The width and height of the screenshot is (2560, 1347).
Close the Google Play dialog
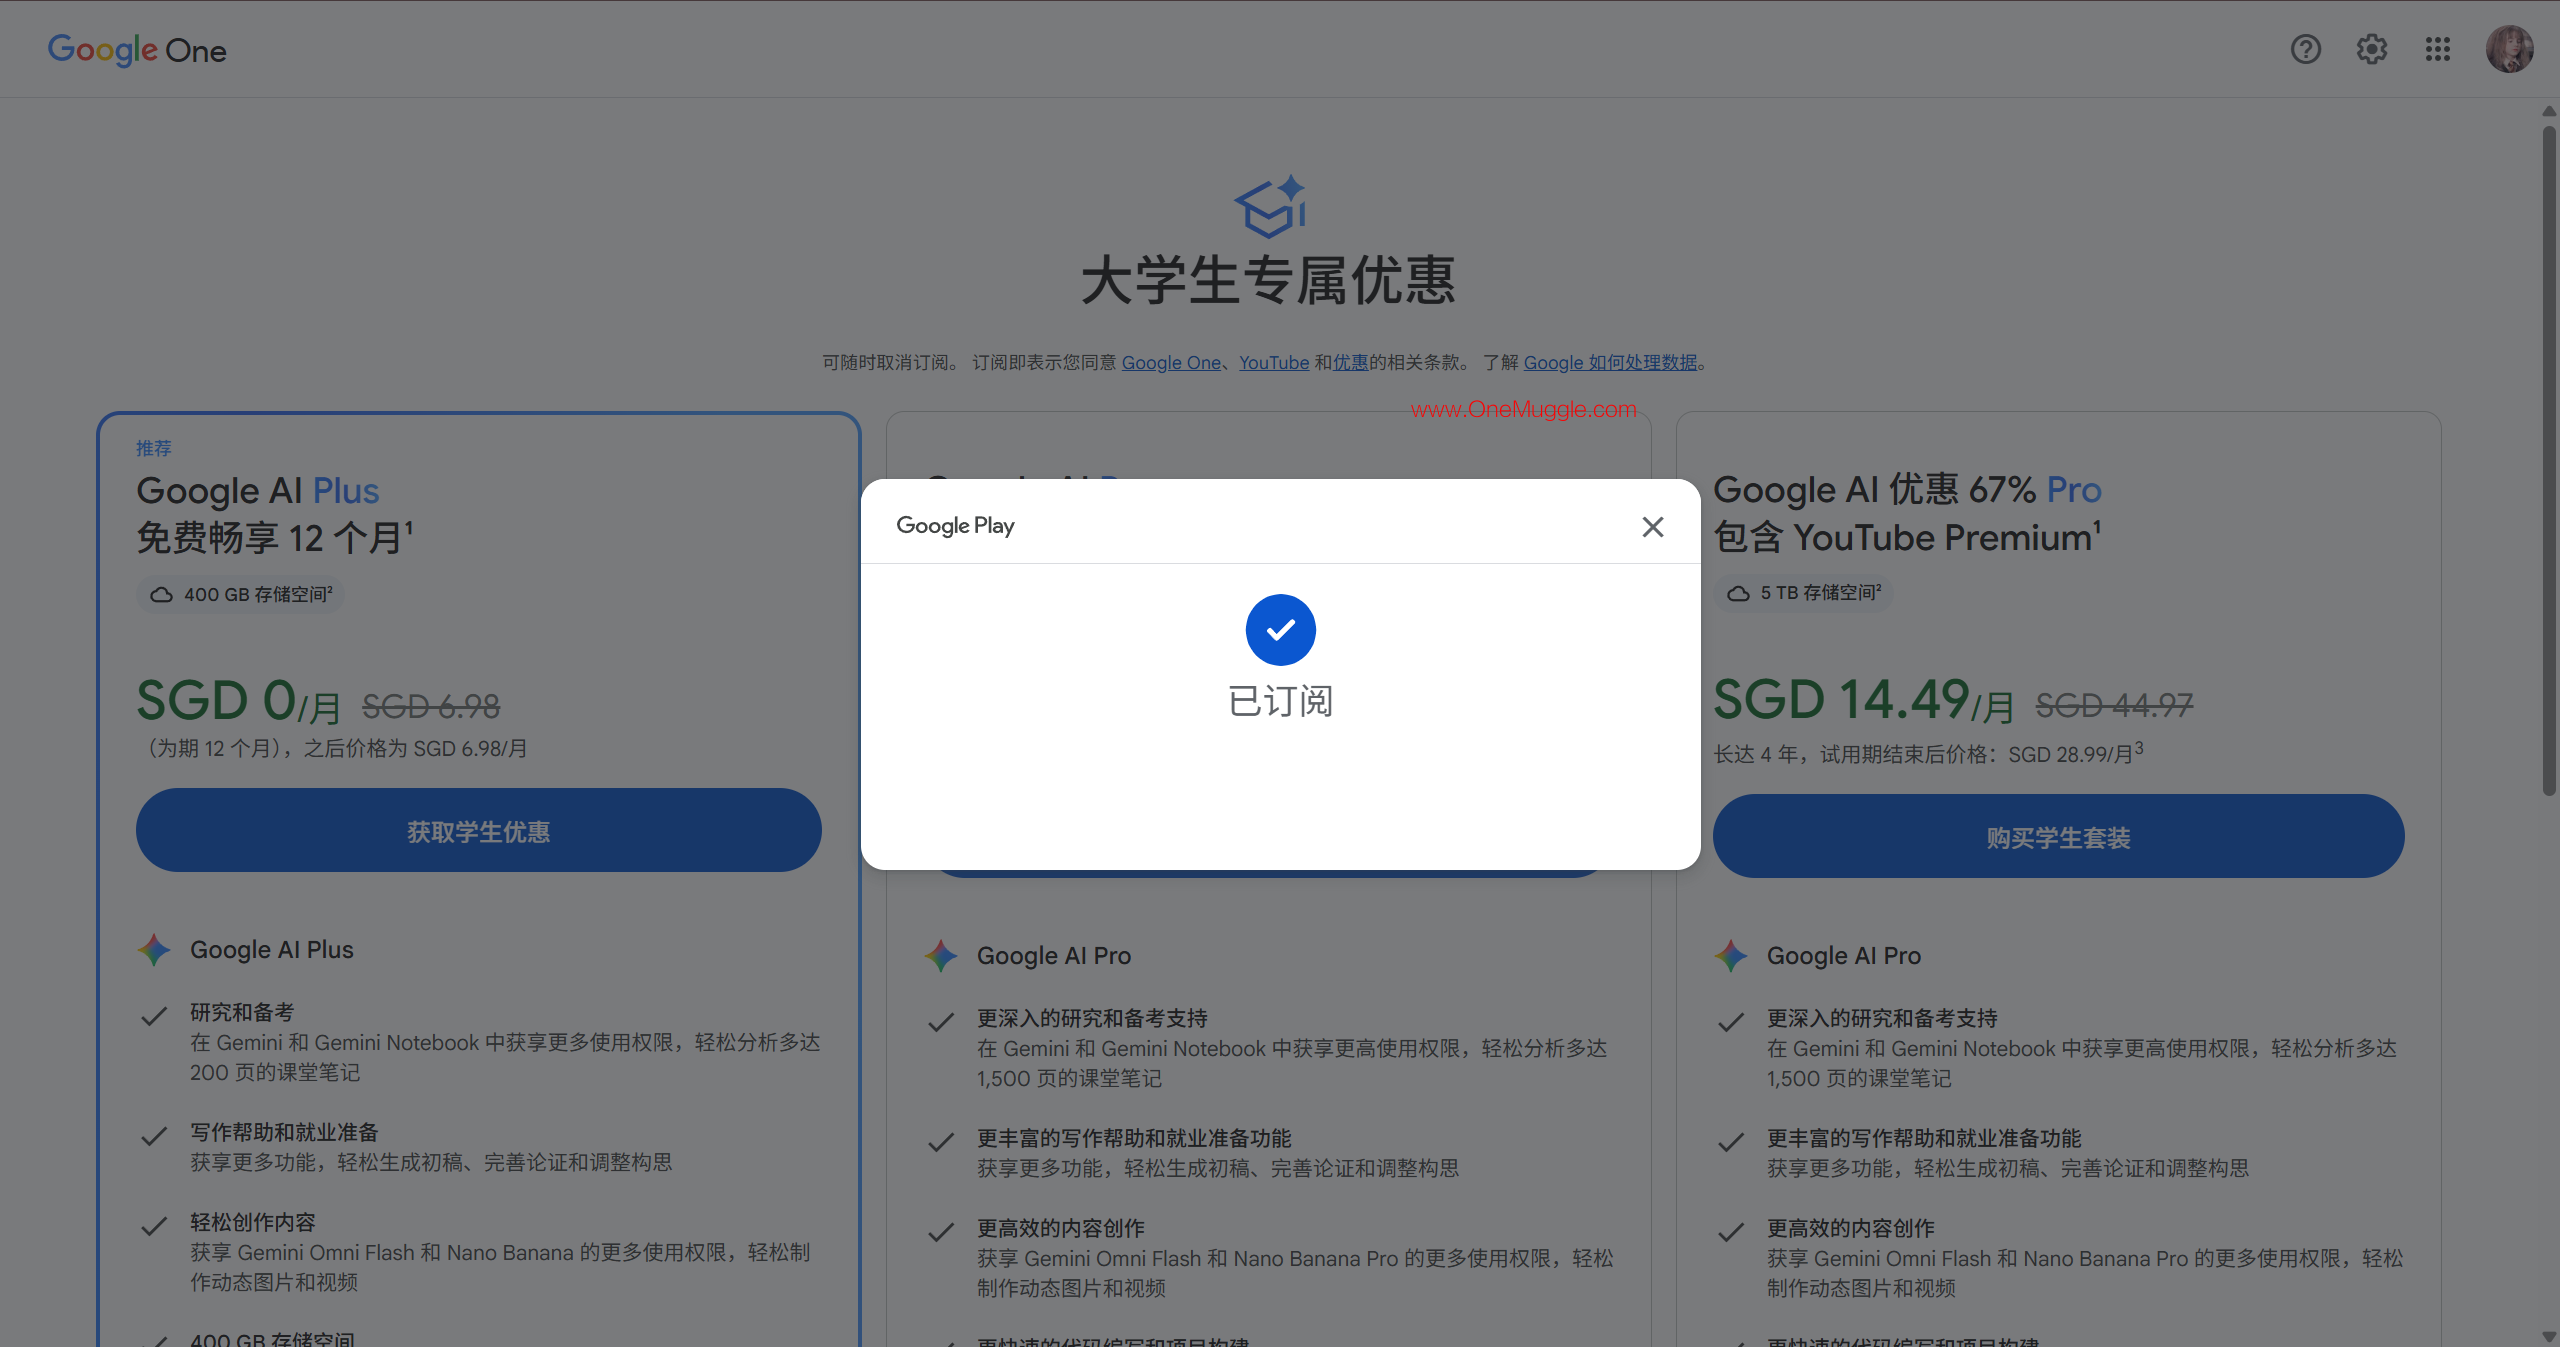1653,527
